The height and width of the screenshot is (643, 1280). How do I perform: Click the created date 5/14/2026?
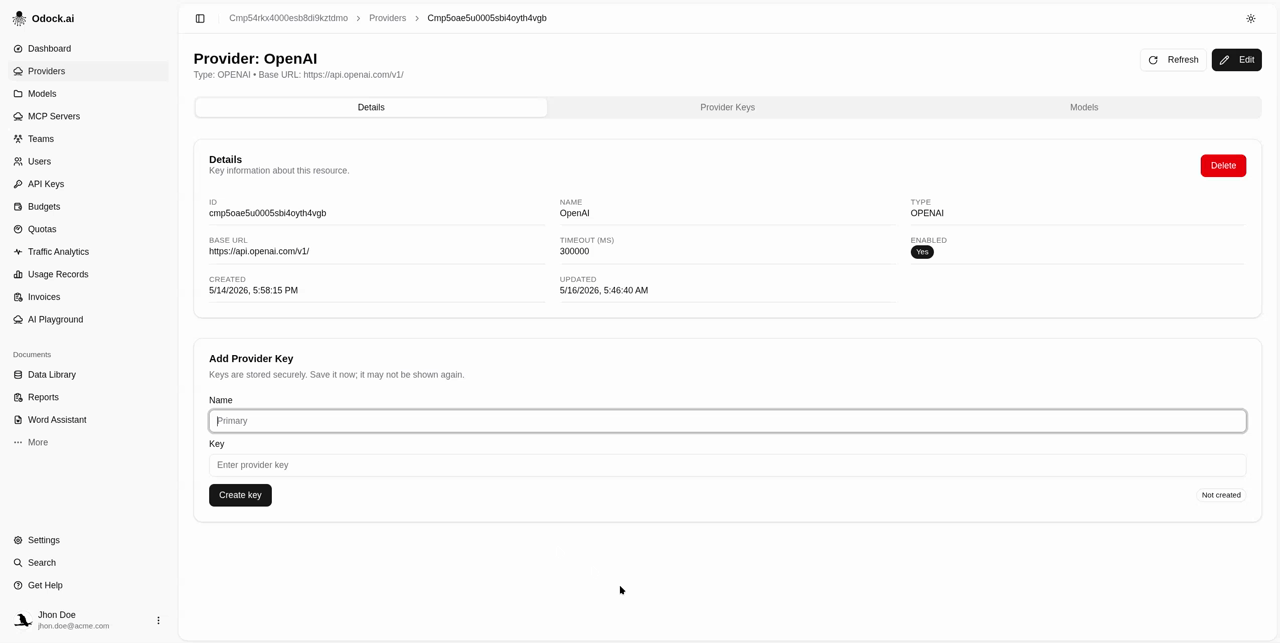pyautogui.click(x=253, y=290)
